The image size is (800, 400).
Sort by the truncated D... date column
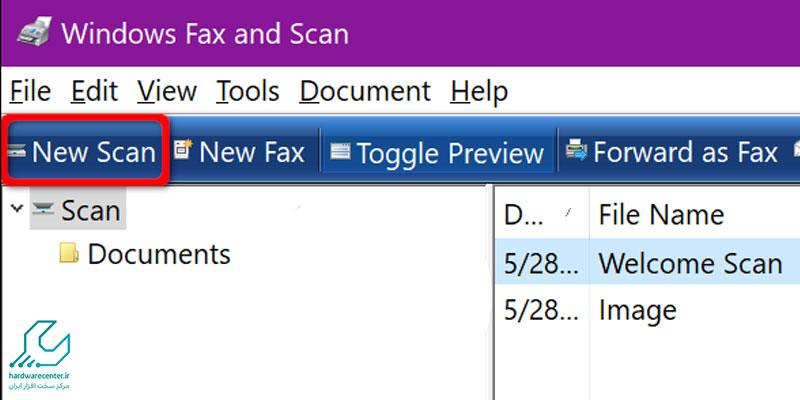point(541,214)
